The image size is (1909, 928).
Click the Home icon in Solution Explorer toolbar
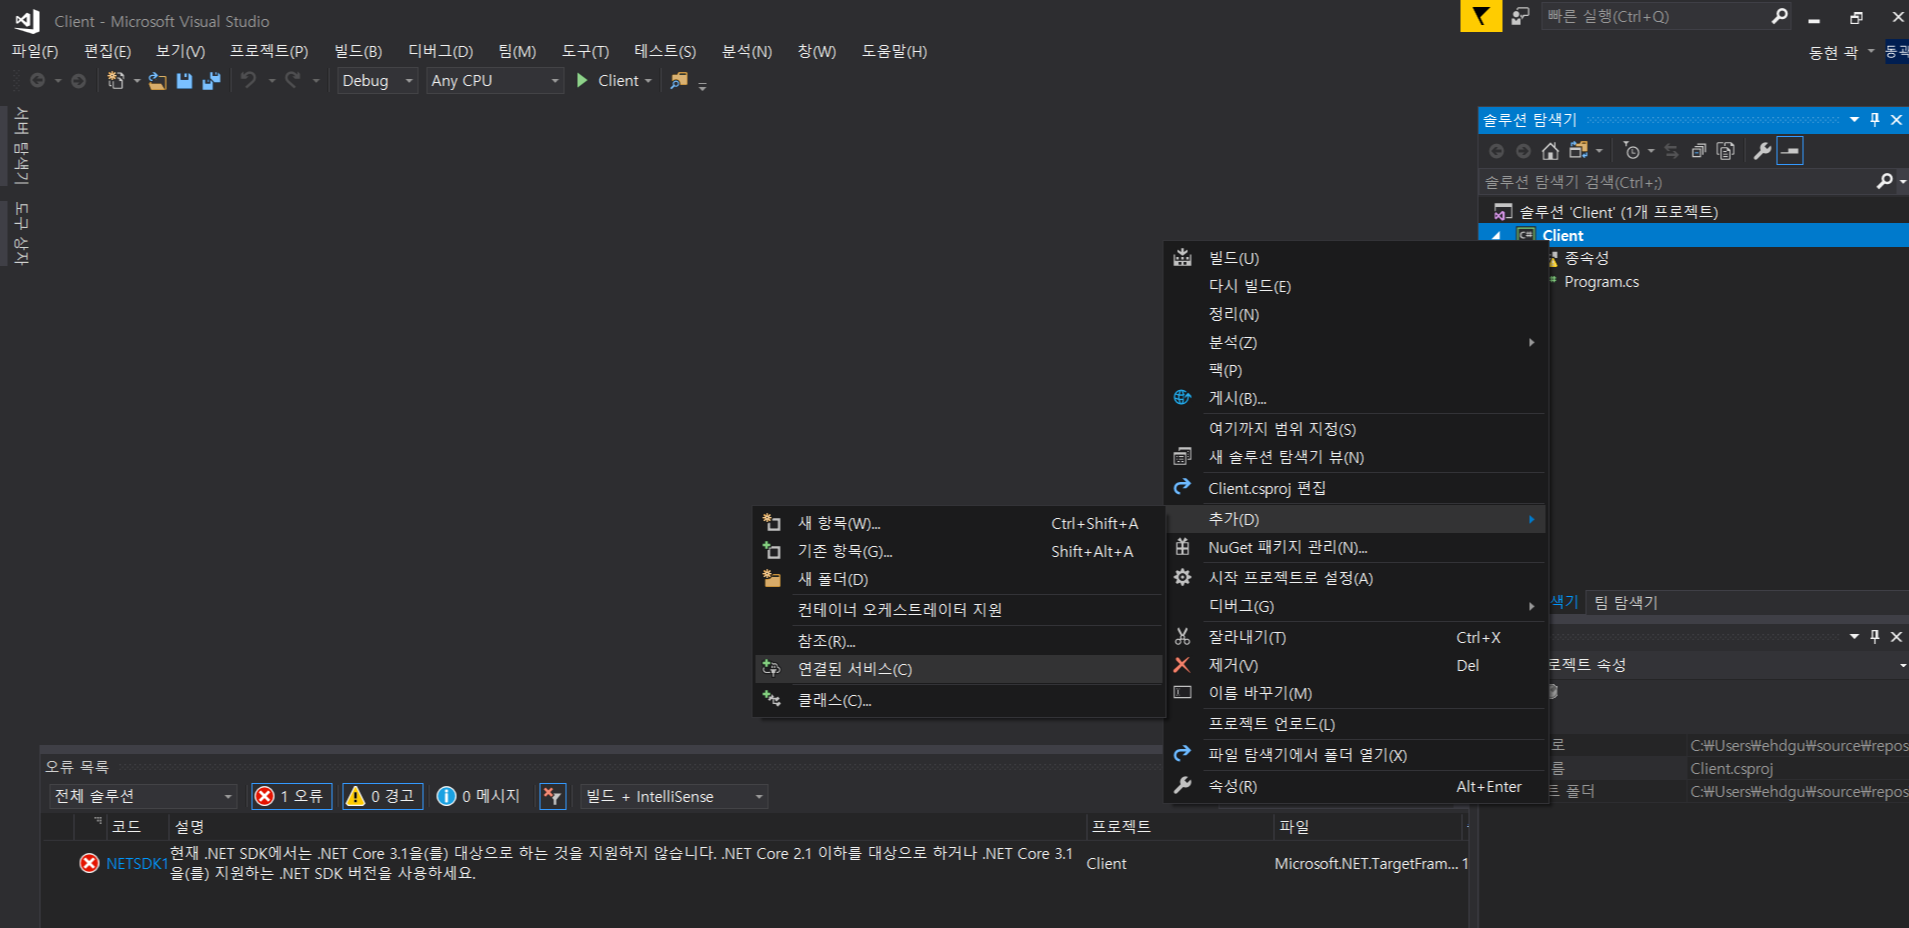click(x=1550, y=151)
